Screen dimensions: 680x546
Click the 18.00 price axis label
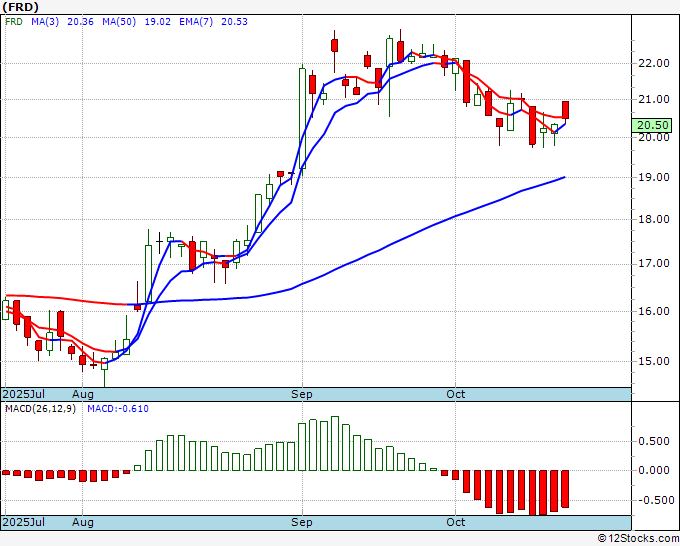(654, 219)
